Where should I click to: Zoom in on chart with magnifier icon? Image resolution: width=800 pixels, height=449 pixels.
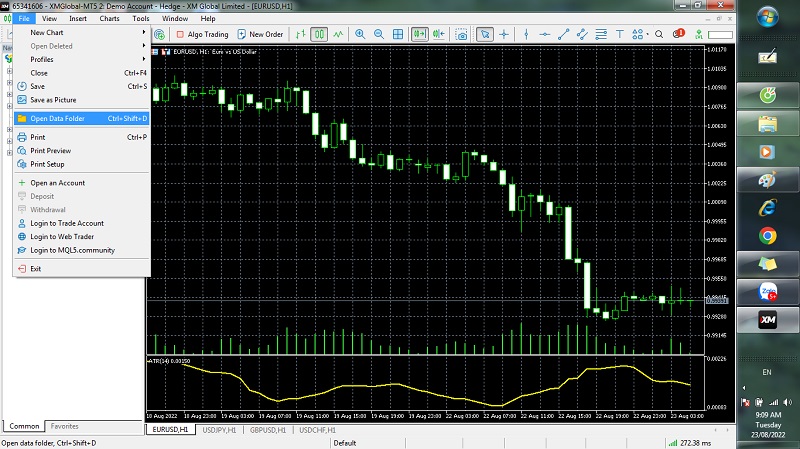coord(358,34)
